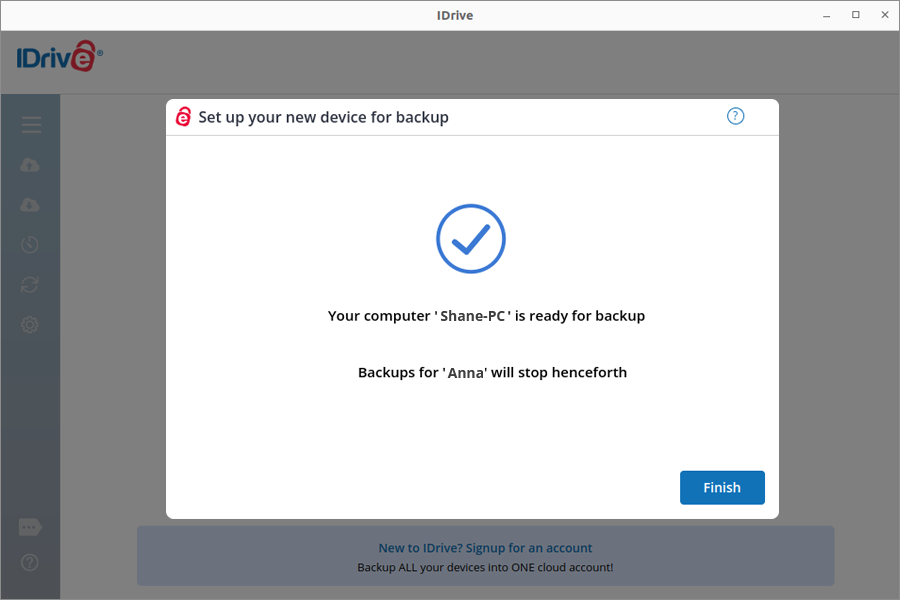Screen dimensions: 900x600
Task: Follow 'New to IDrive? Signup for an account' link
Action: click(485, 548)
